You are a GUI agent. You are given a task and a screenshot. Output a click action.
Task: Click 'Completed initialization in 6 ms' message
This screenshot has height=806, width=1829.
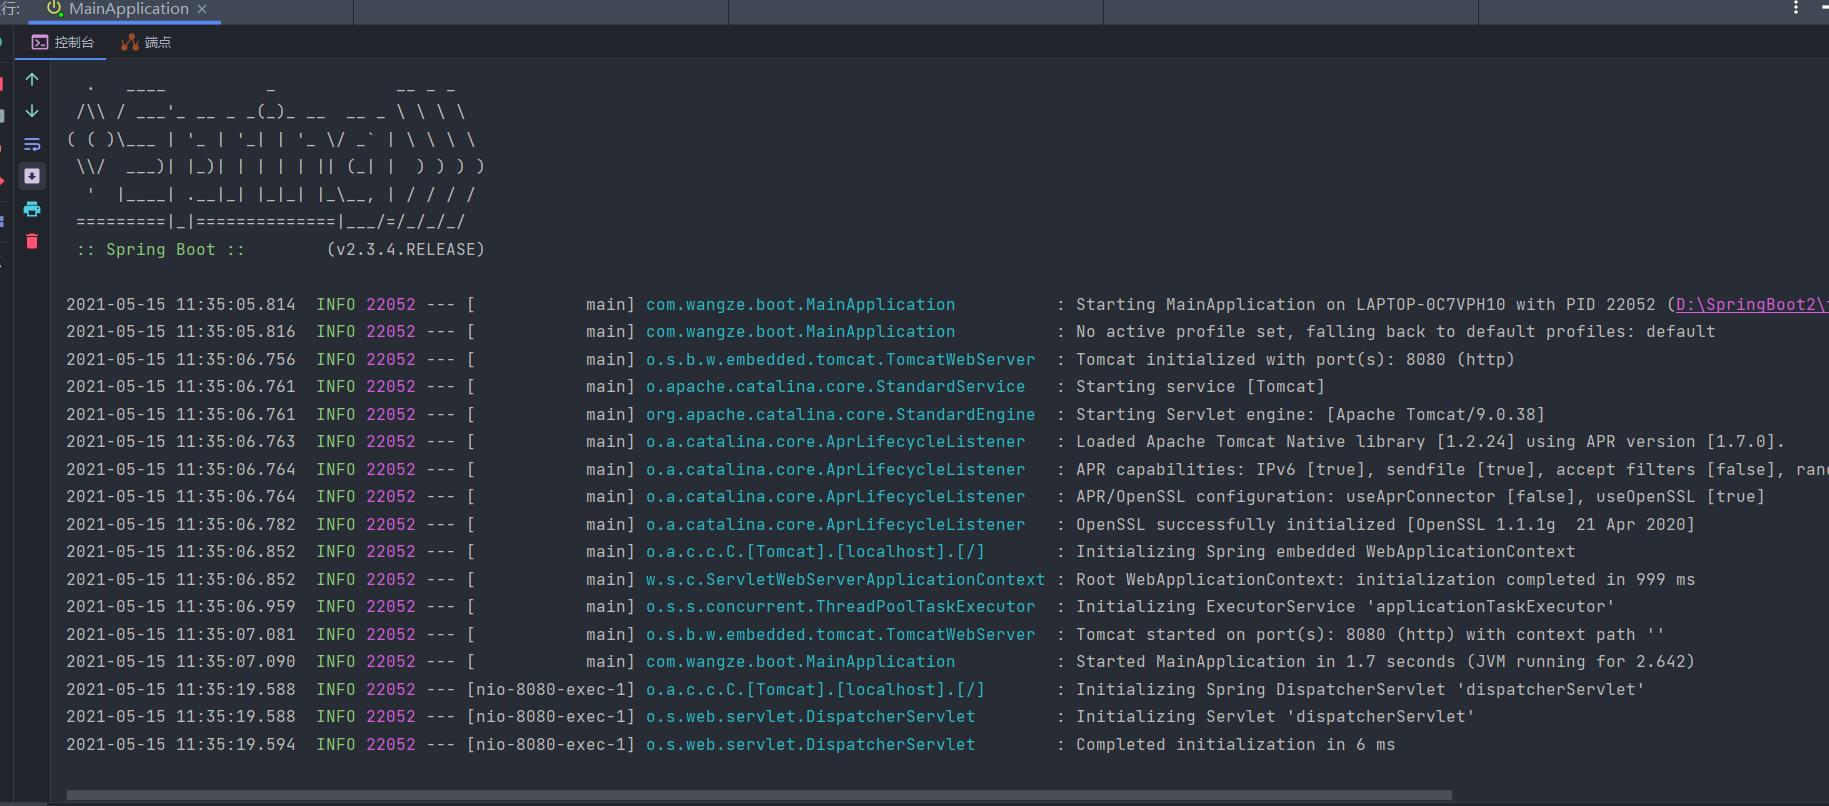(1235, 744)
